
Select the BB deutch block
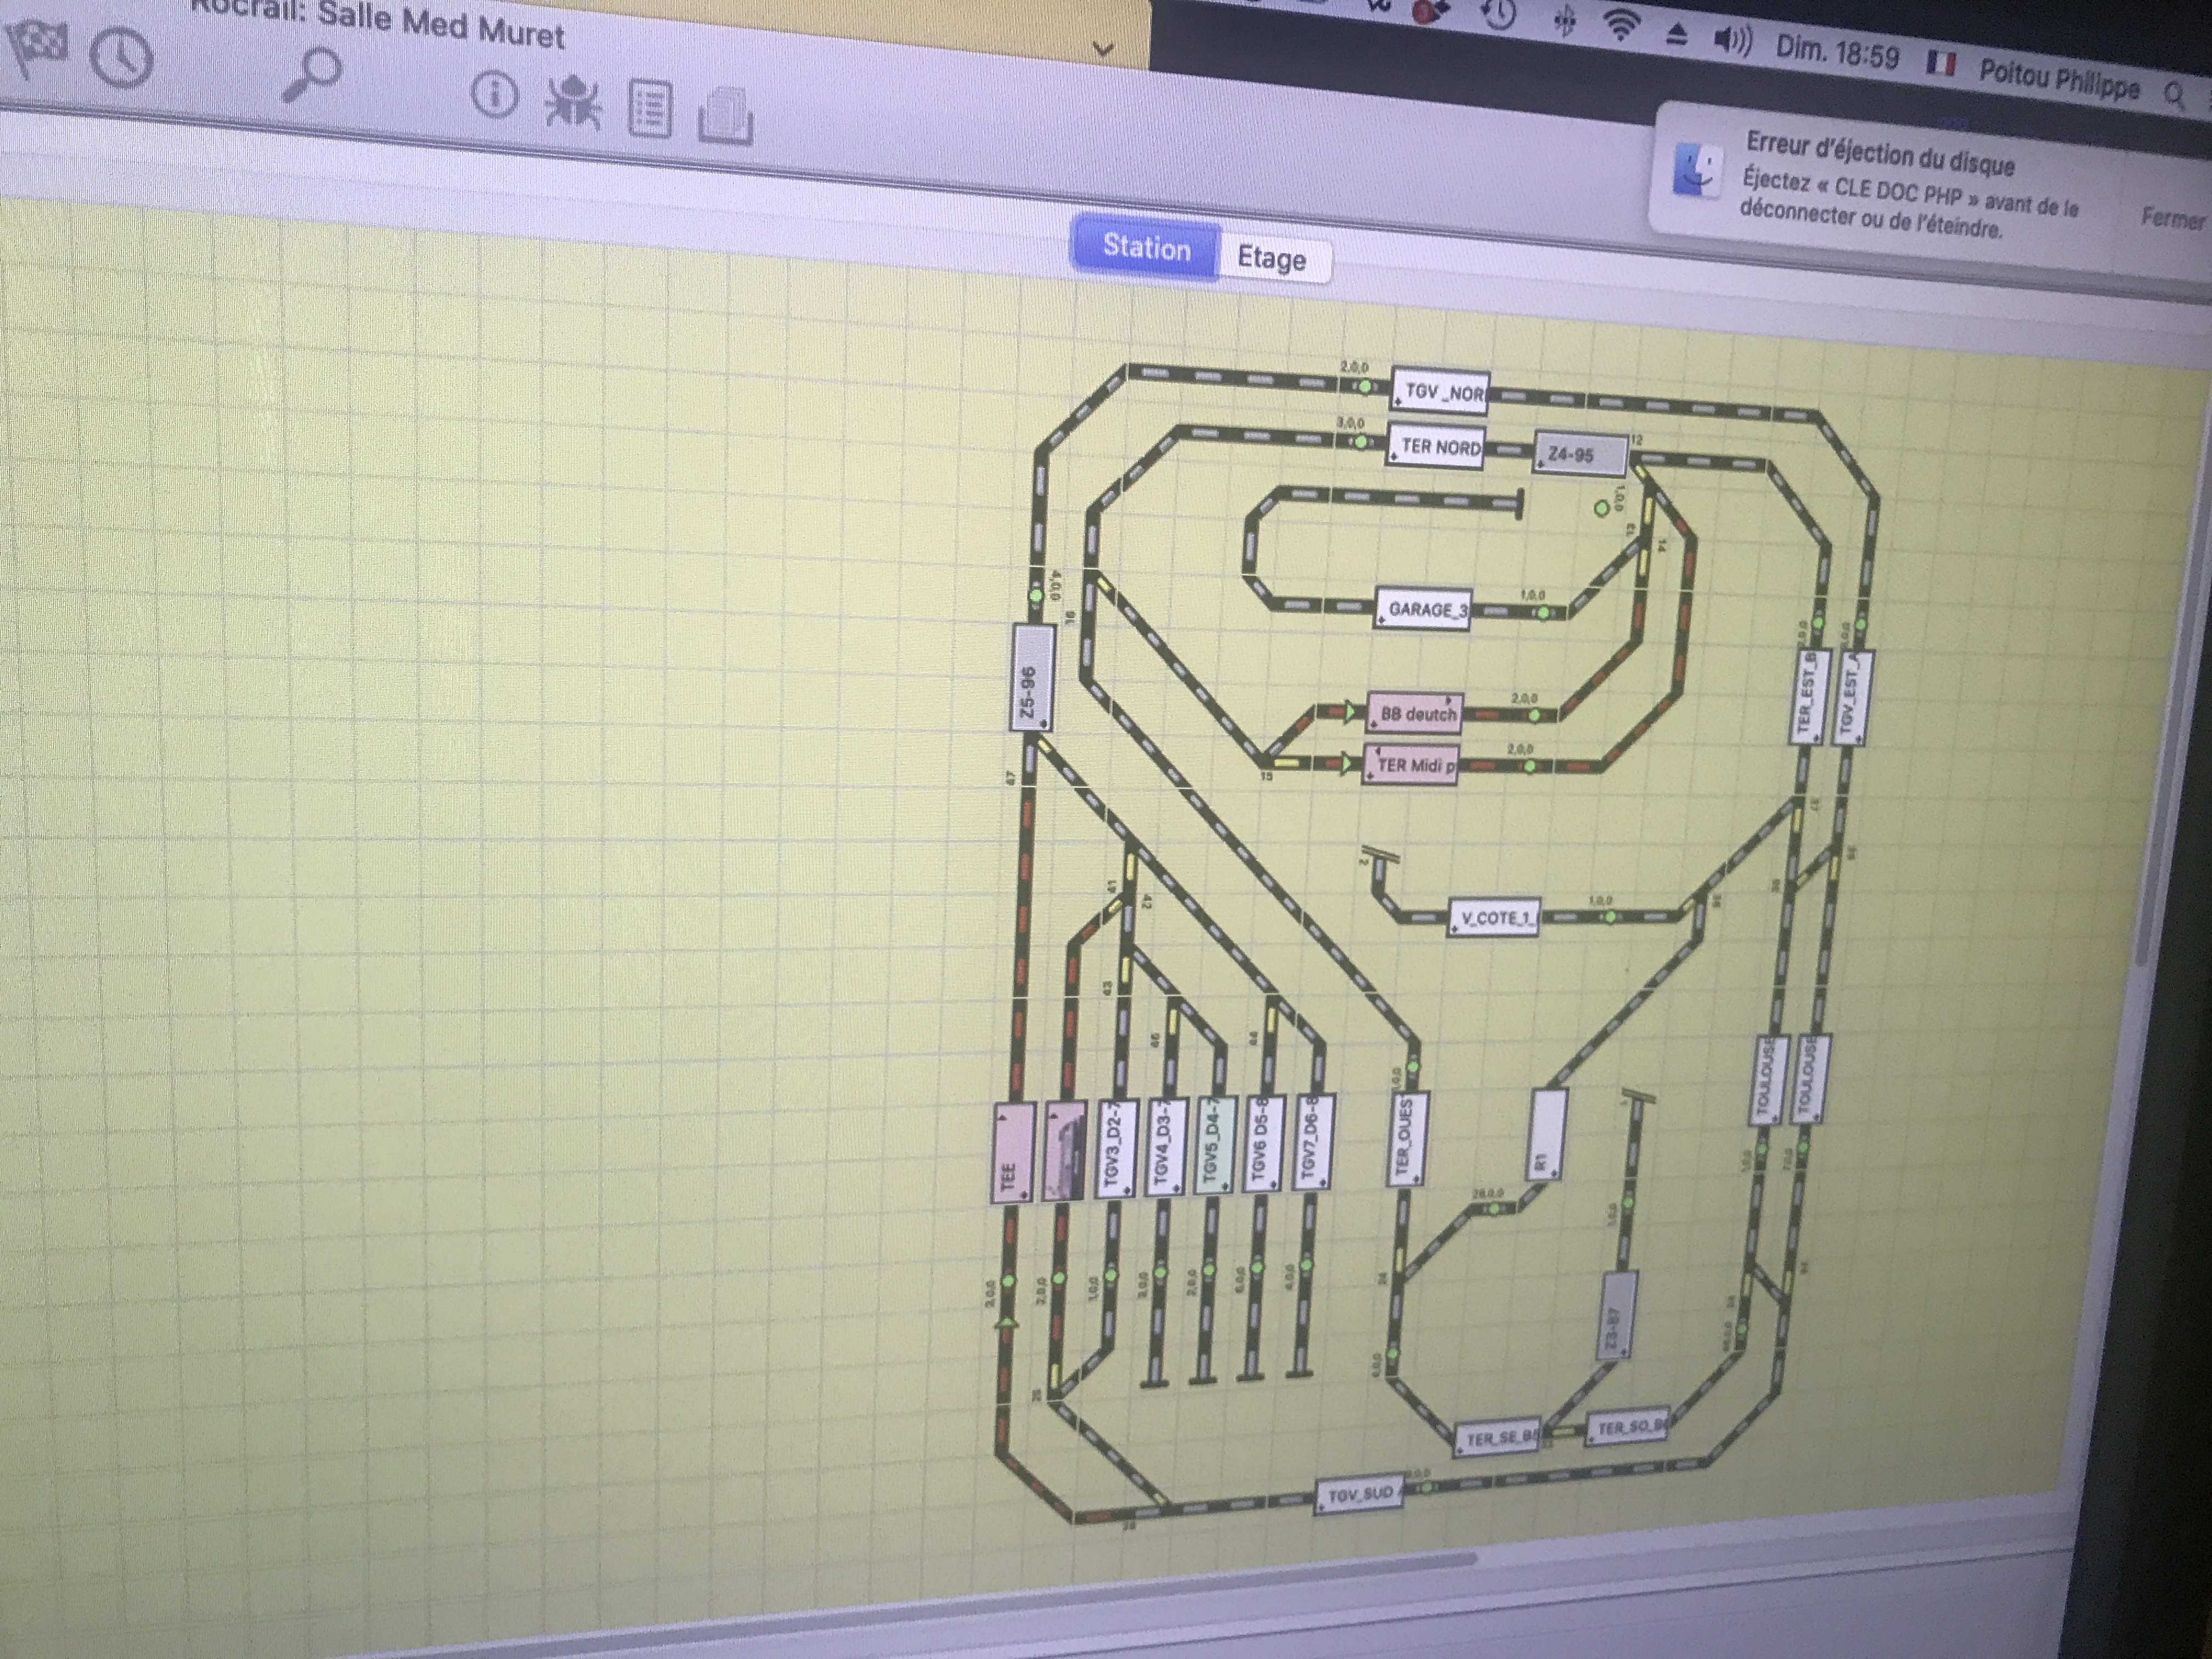pyautogui.click(x=1414, y=713)
